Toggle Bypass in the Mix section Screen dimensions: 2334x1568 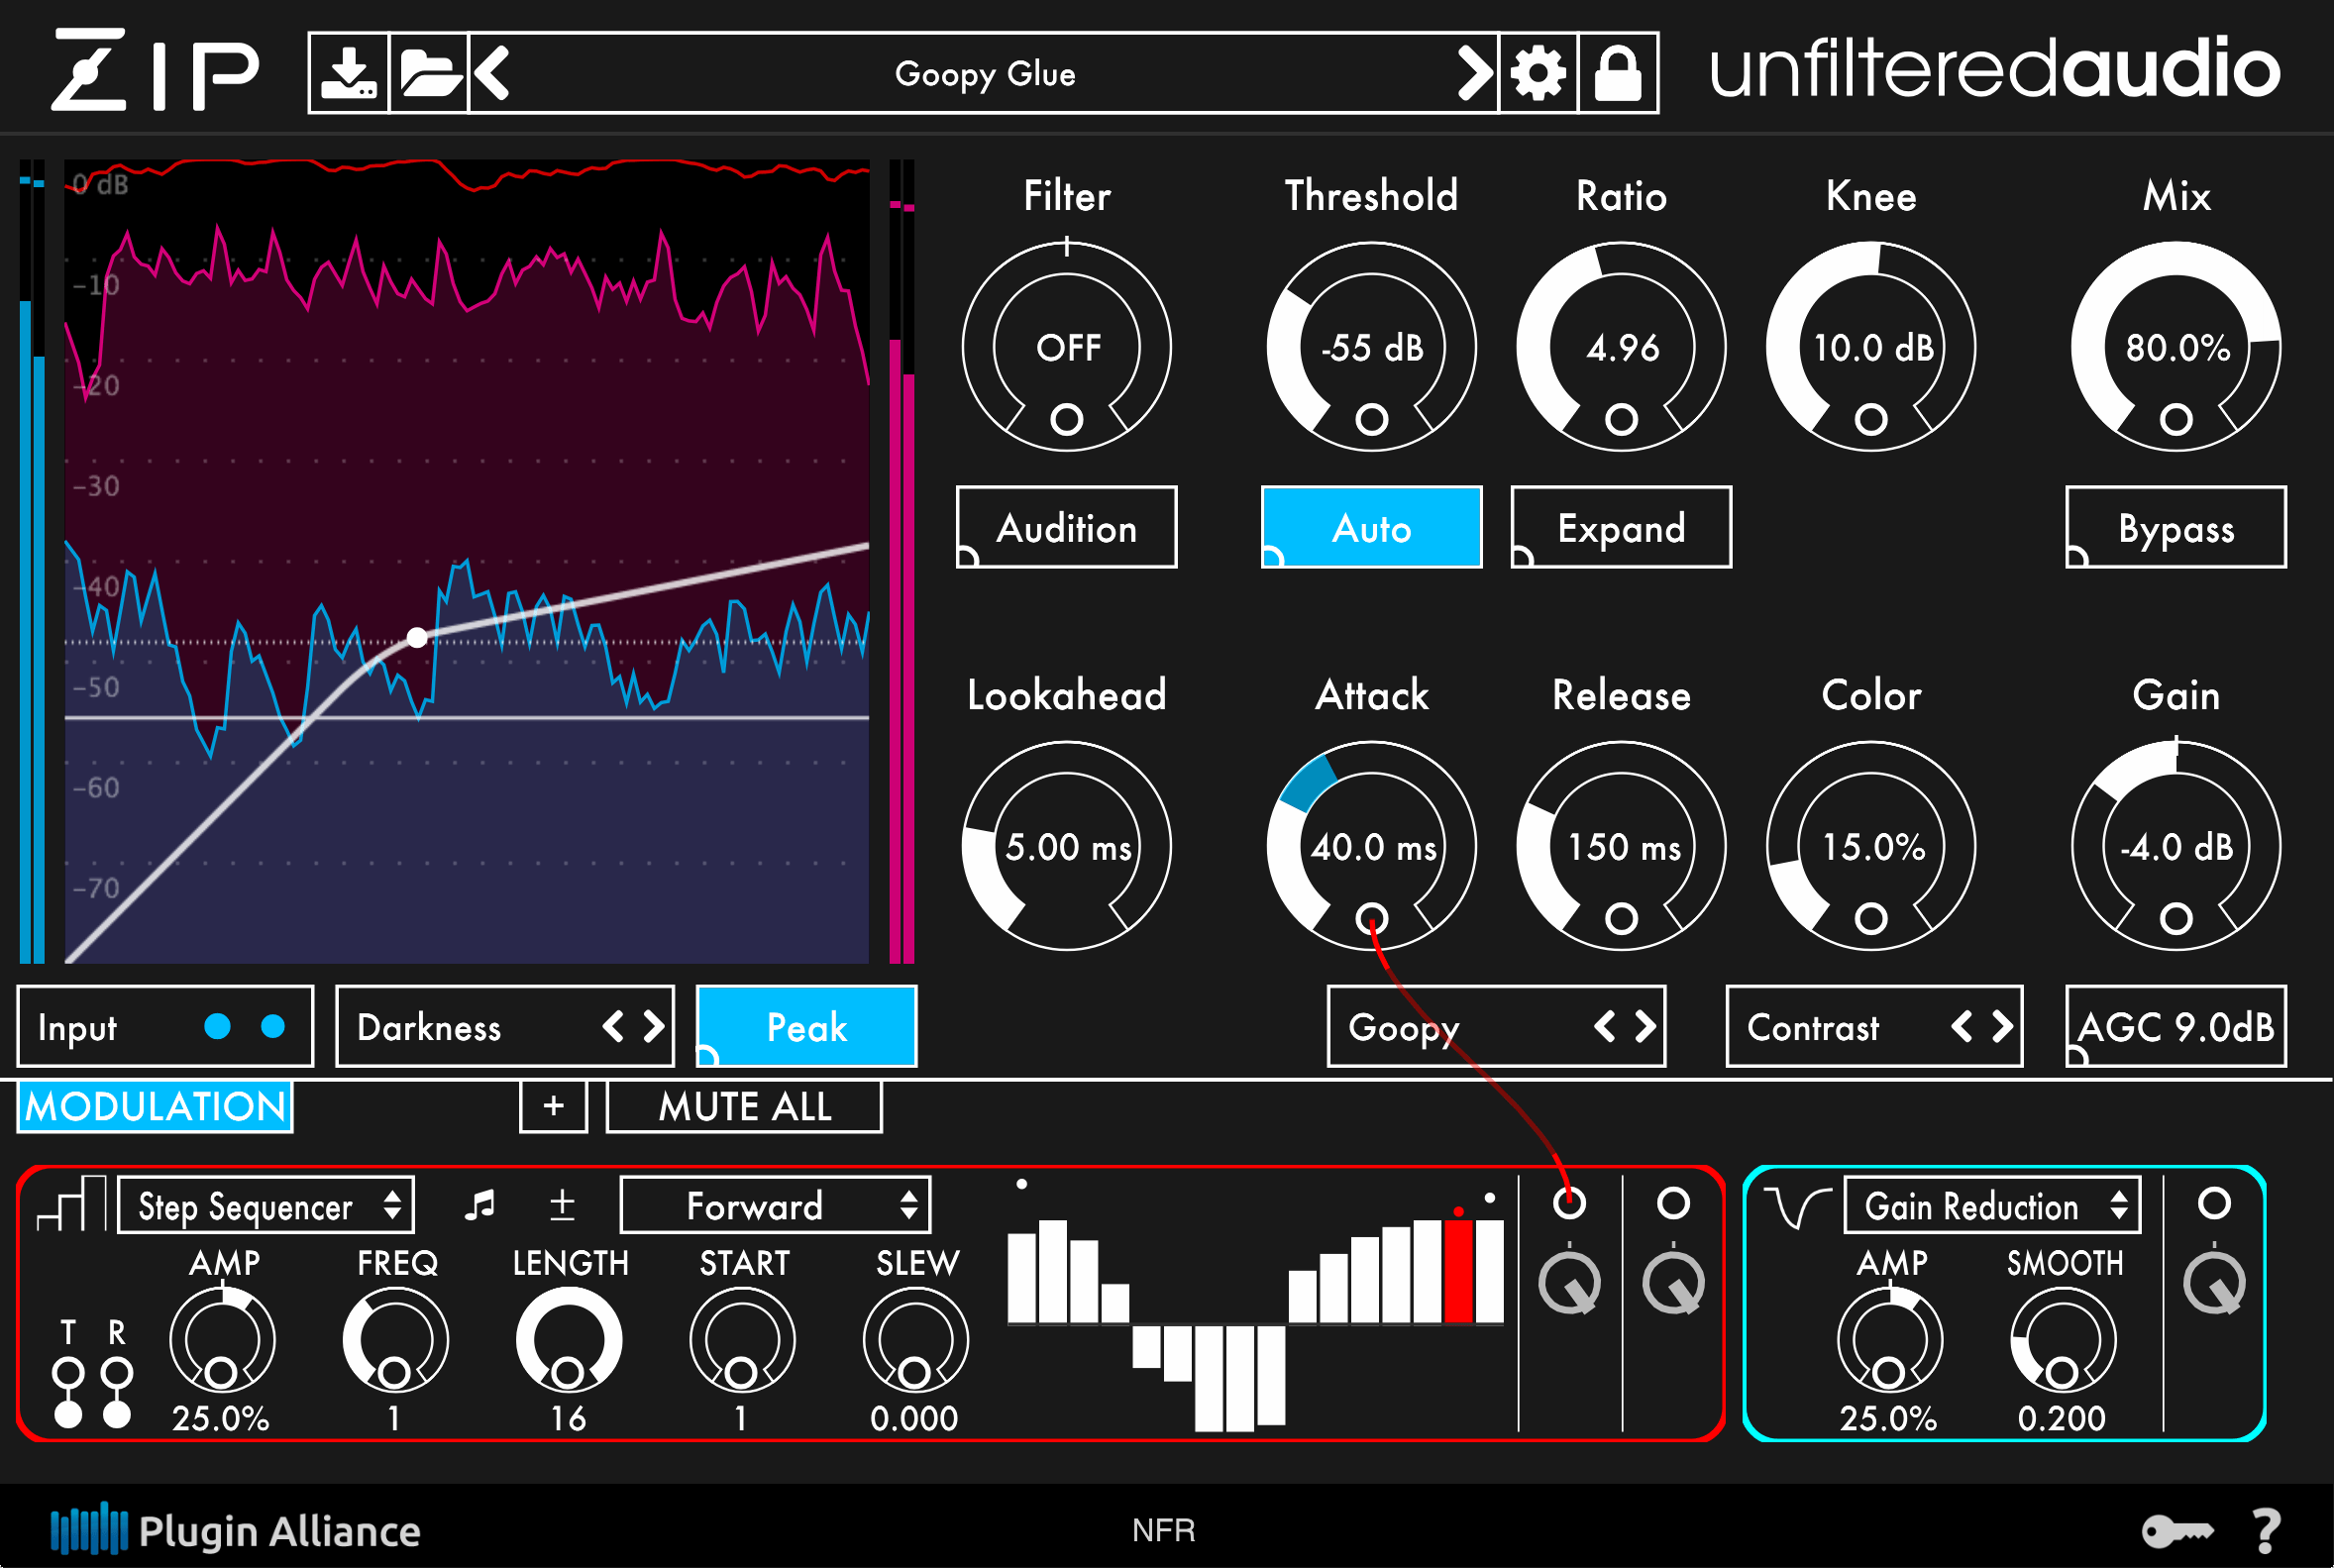point(2176,528)
